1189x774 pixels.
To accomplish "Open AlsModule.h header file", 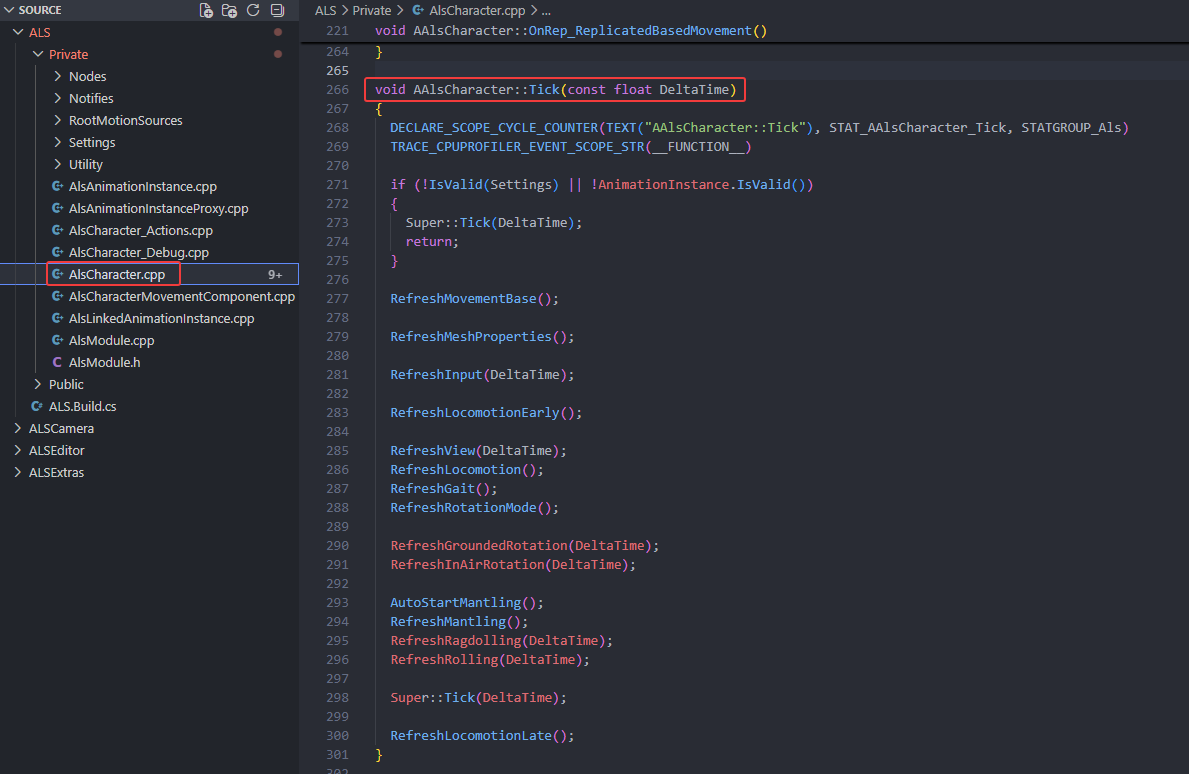I will coord(105,362).
